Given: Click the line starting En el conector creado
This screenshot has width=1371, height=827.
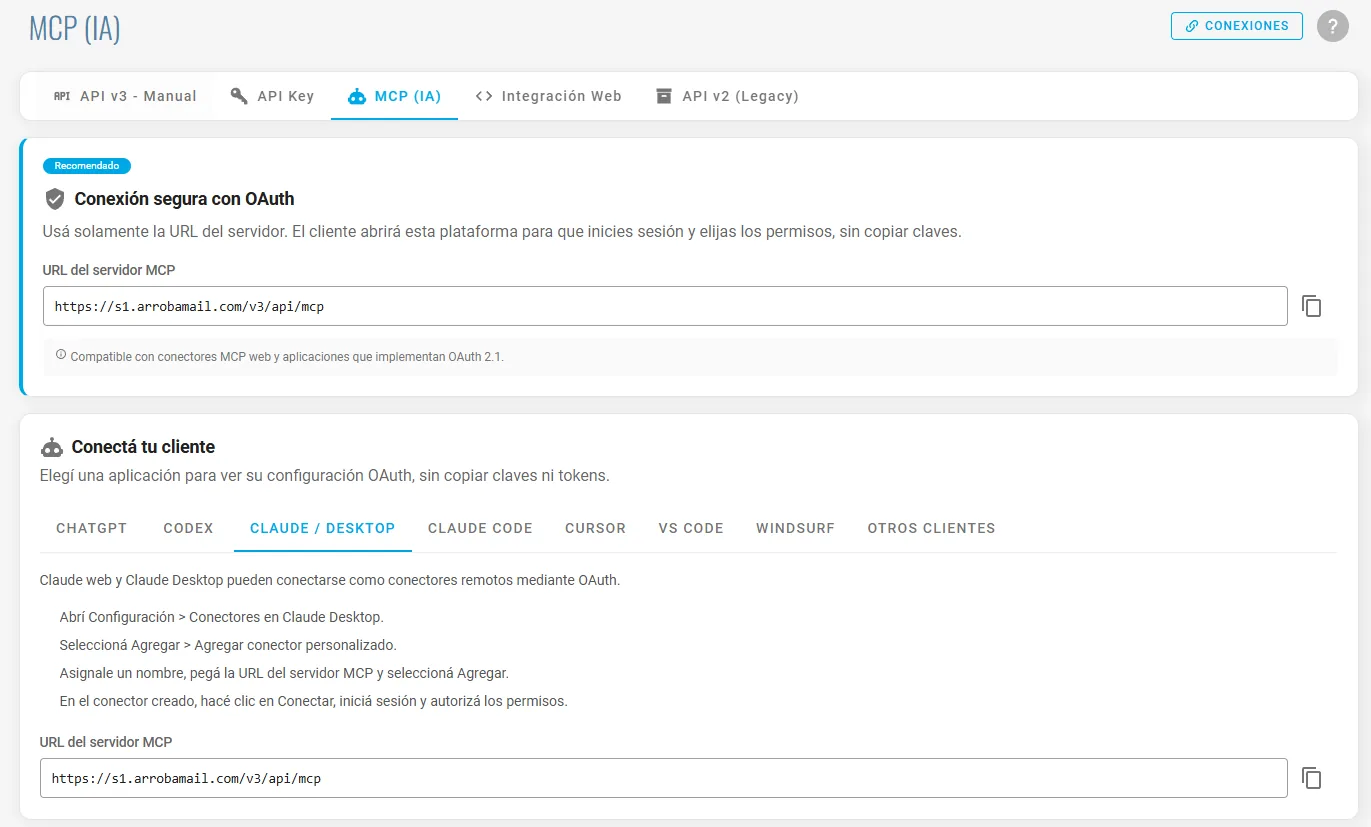Looking at the screenshot, I should click(x=313, y=701).
